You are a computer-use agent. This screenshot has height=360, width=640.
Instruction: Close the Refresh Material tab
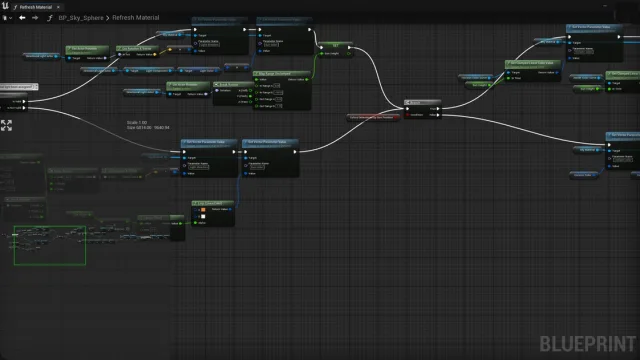[x=58, y=7]
